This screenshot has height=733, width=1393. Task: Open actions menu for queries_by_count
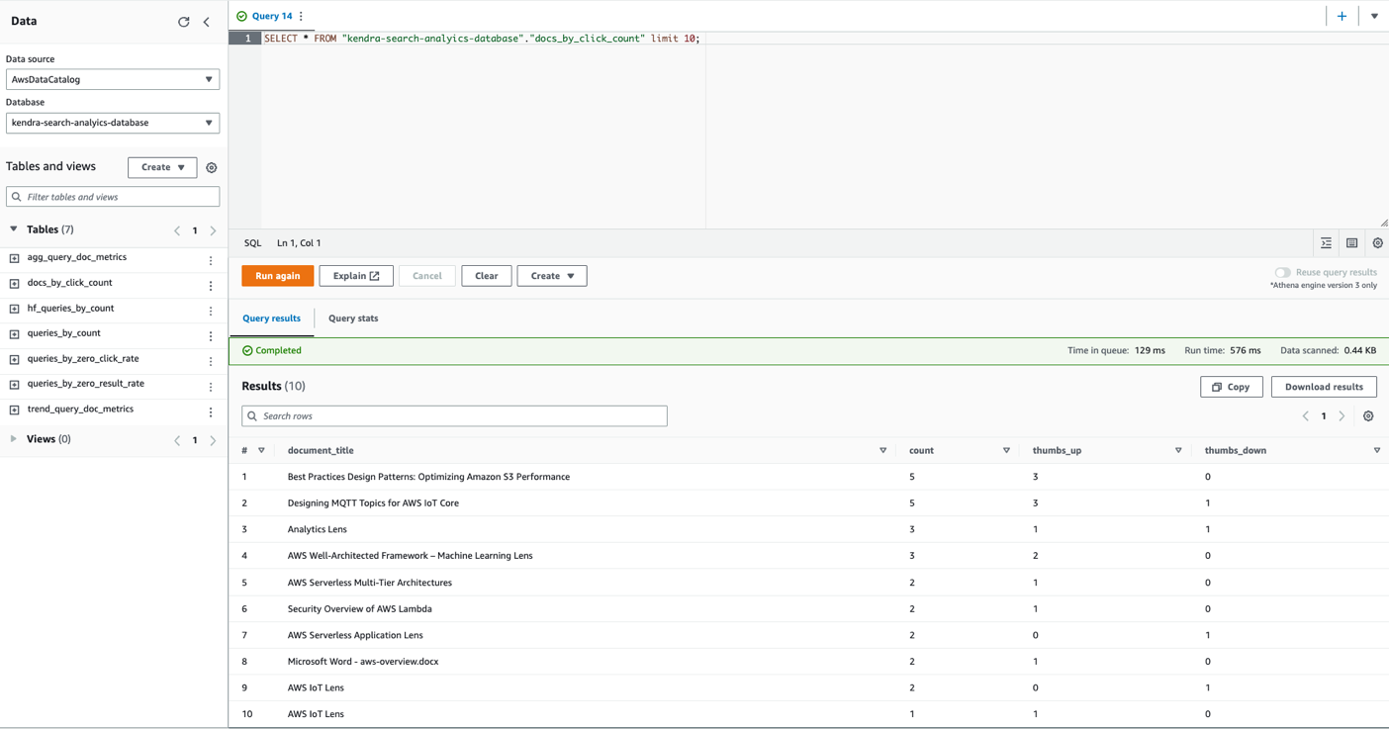[x=211, y=336]
